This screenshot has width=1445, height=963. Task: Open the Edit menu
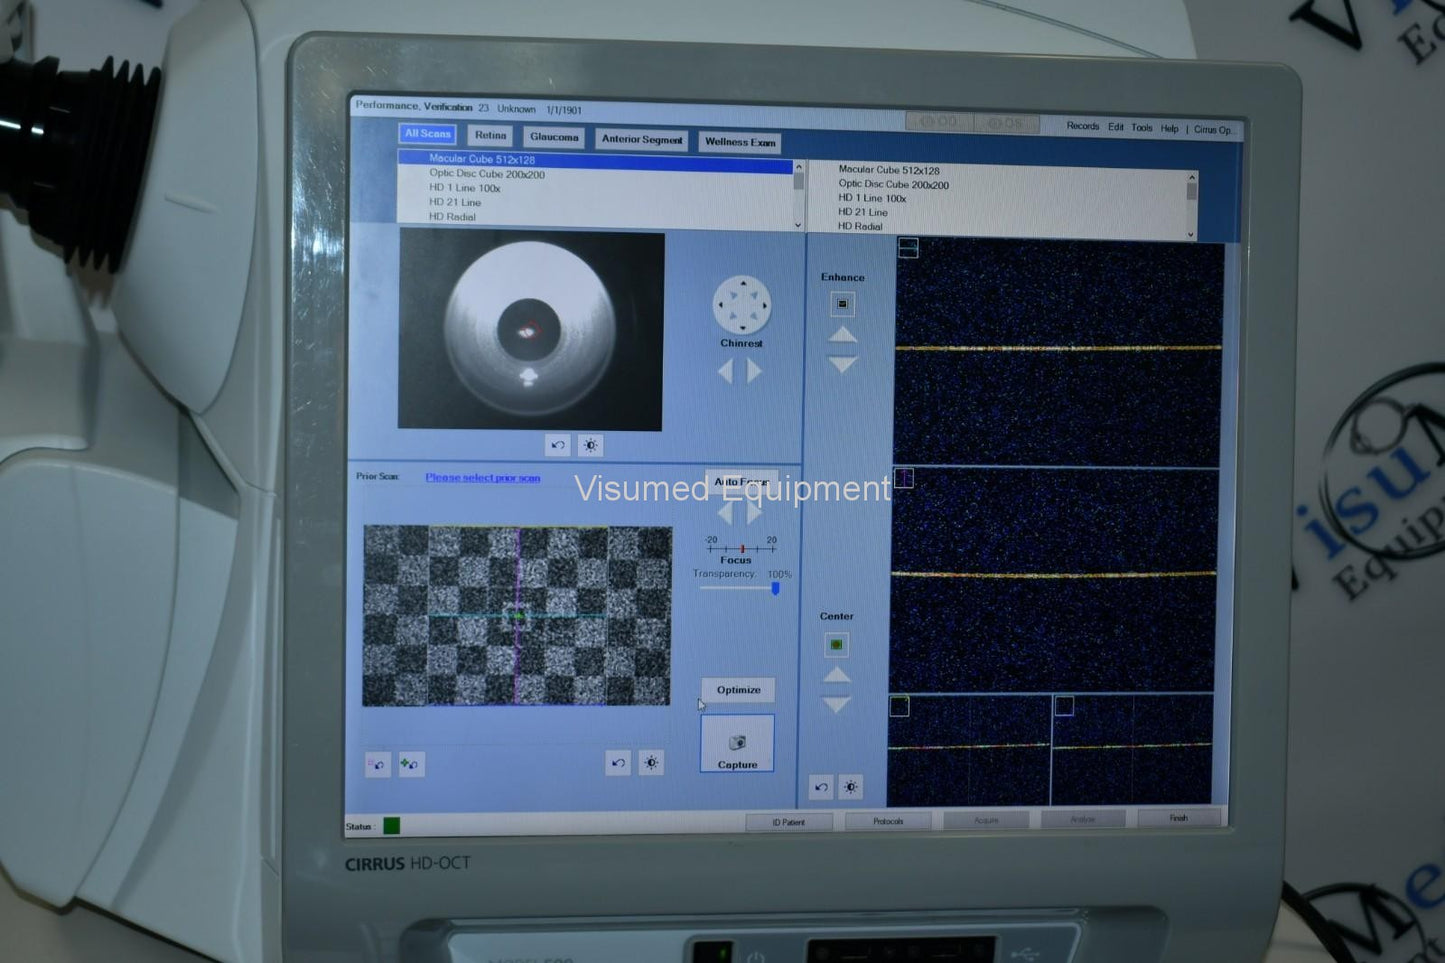1115,127
